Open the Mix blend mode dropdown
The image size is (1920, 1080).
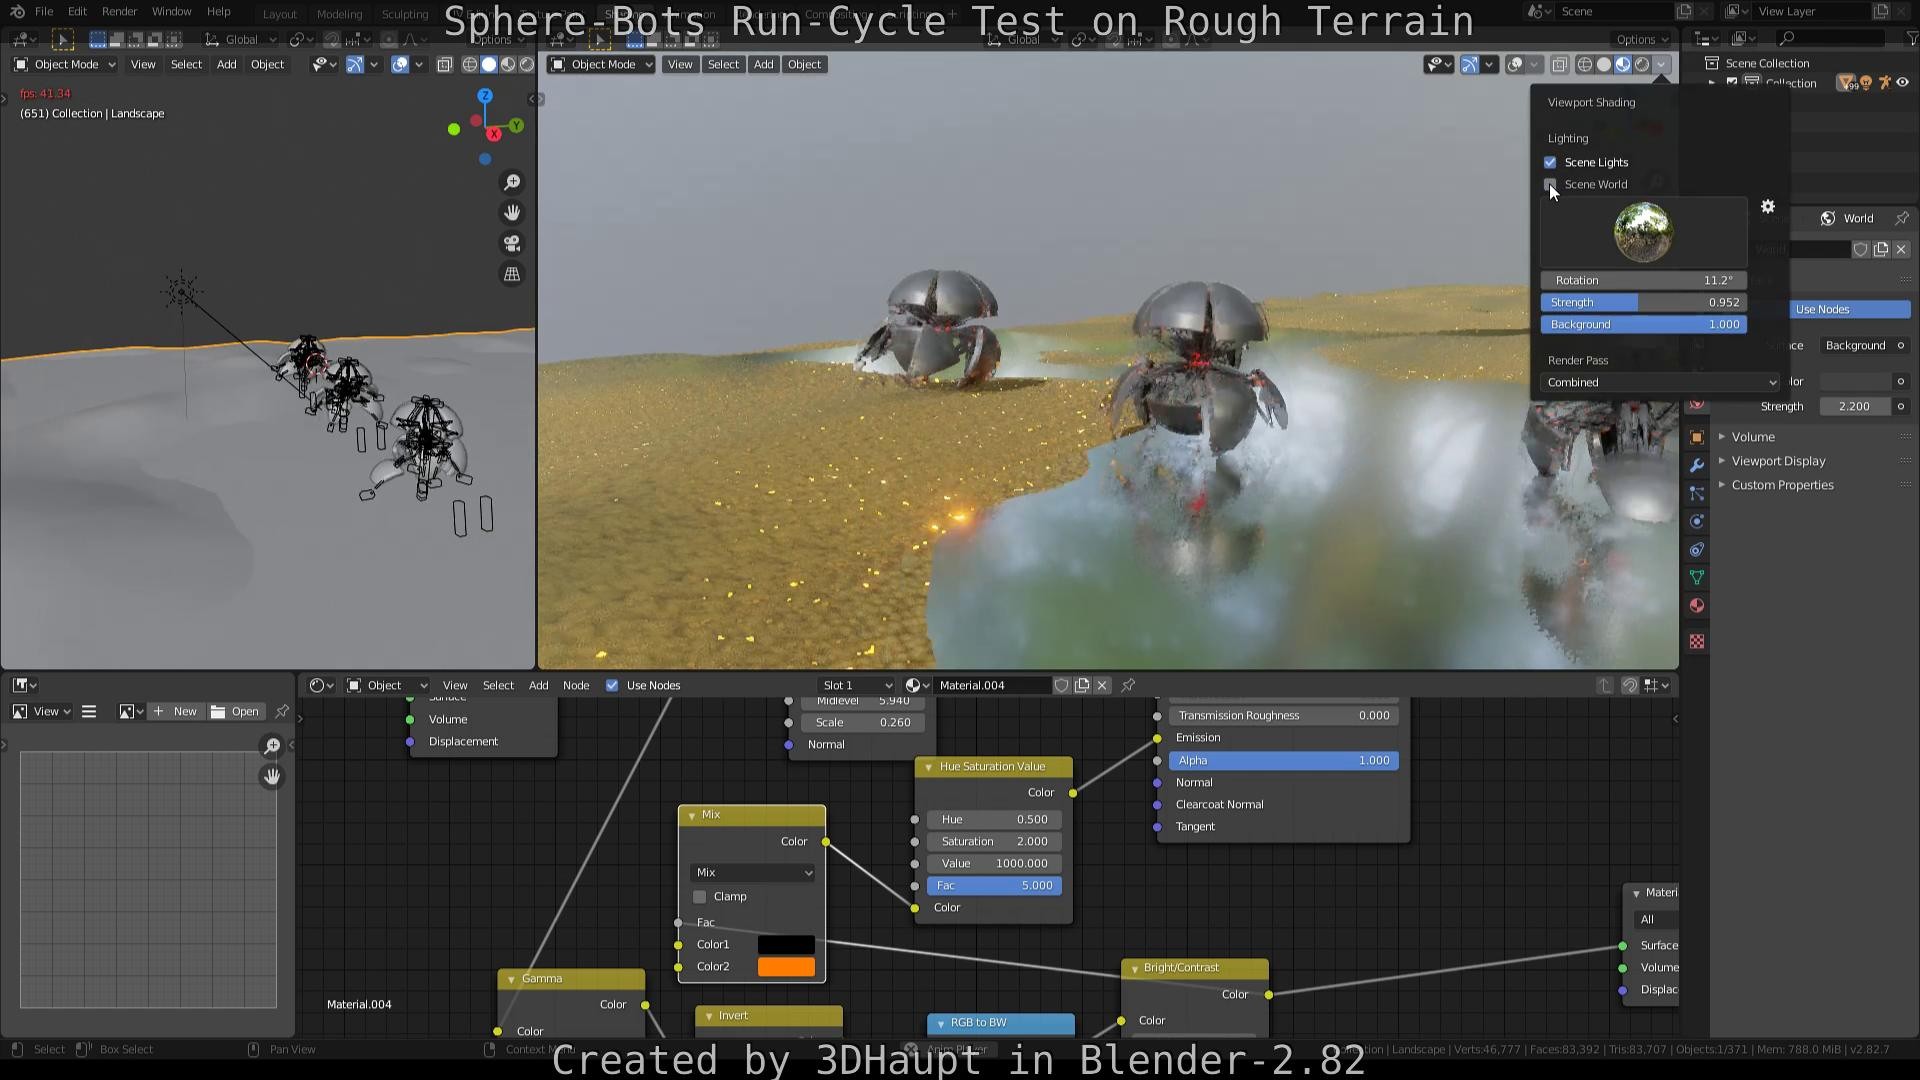pos(752,872)
